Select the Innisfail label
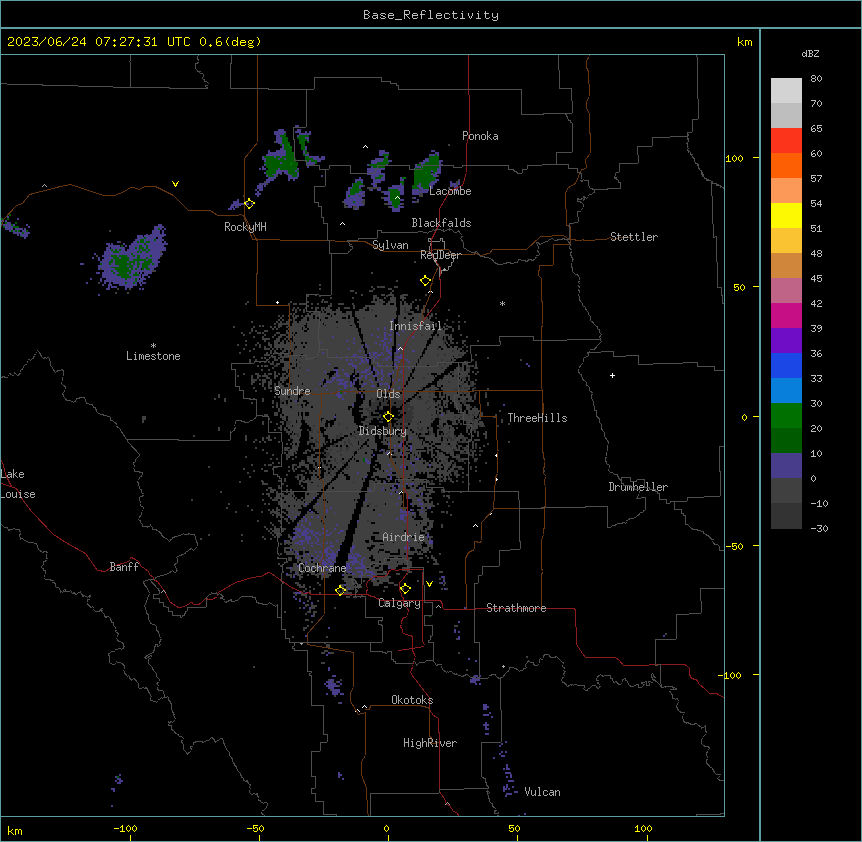This screenshot has width=862, height=842. click(x=415, y=326)
